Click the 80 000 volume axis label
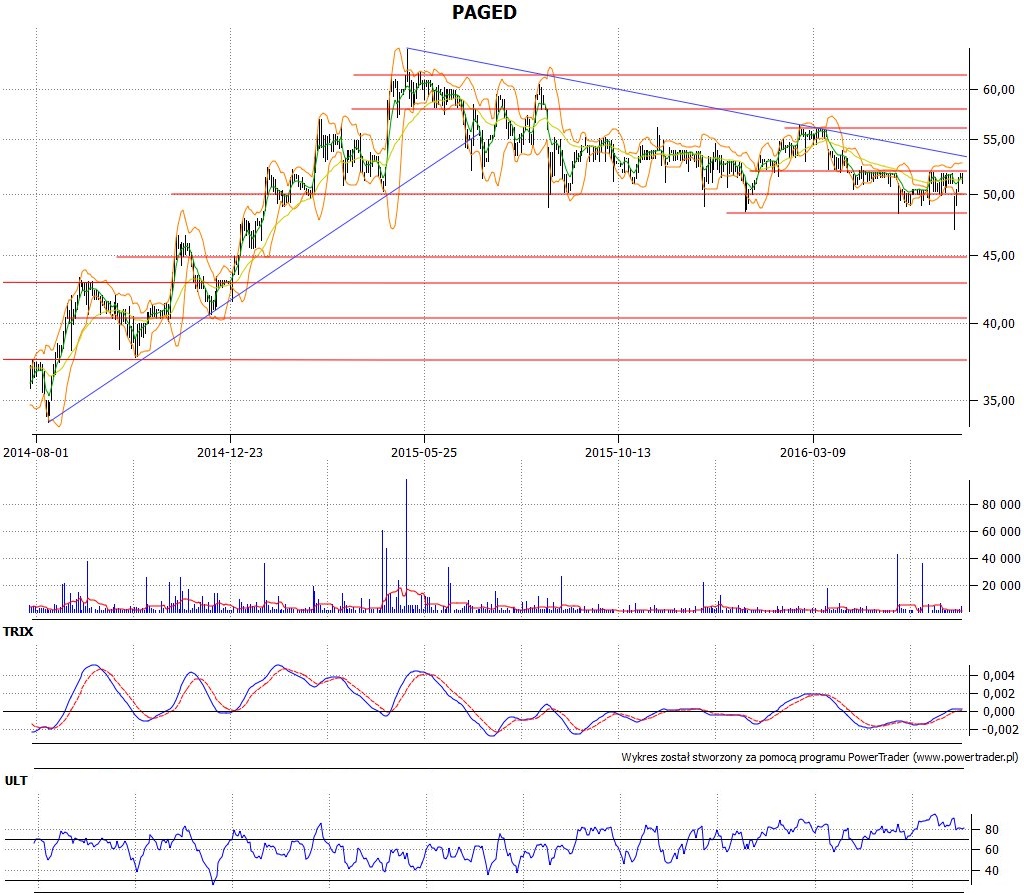Viewport: 1024px width, 895px height. [x=1000, y=505]
